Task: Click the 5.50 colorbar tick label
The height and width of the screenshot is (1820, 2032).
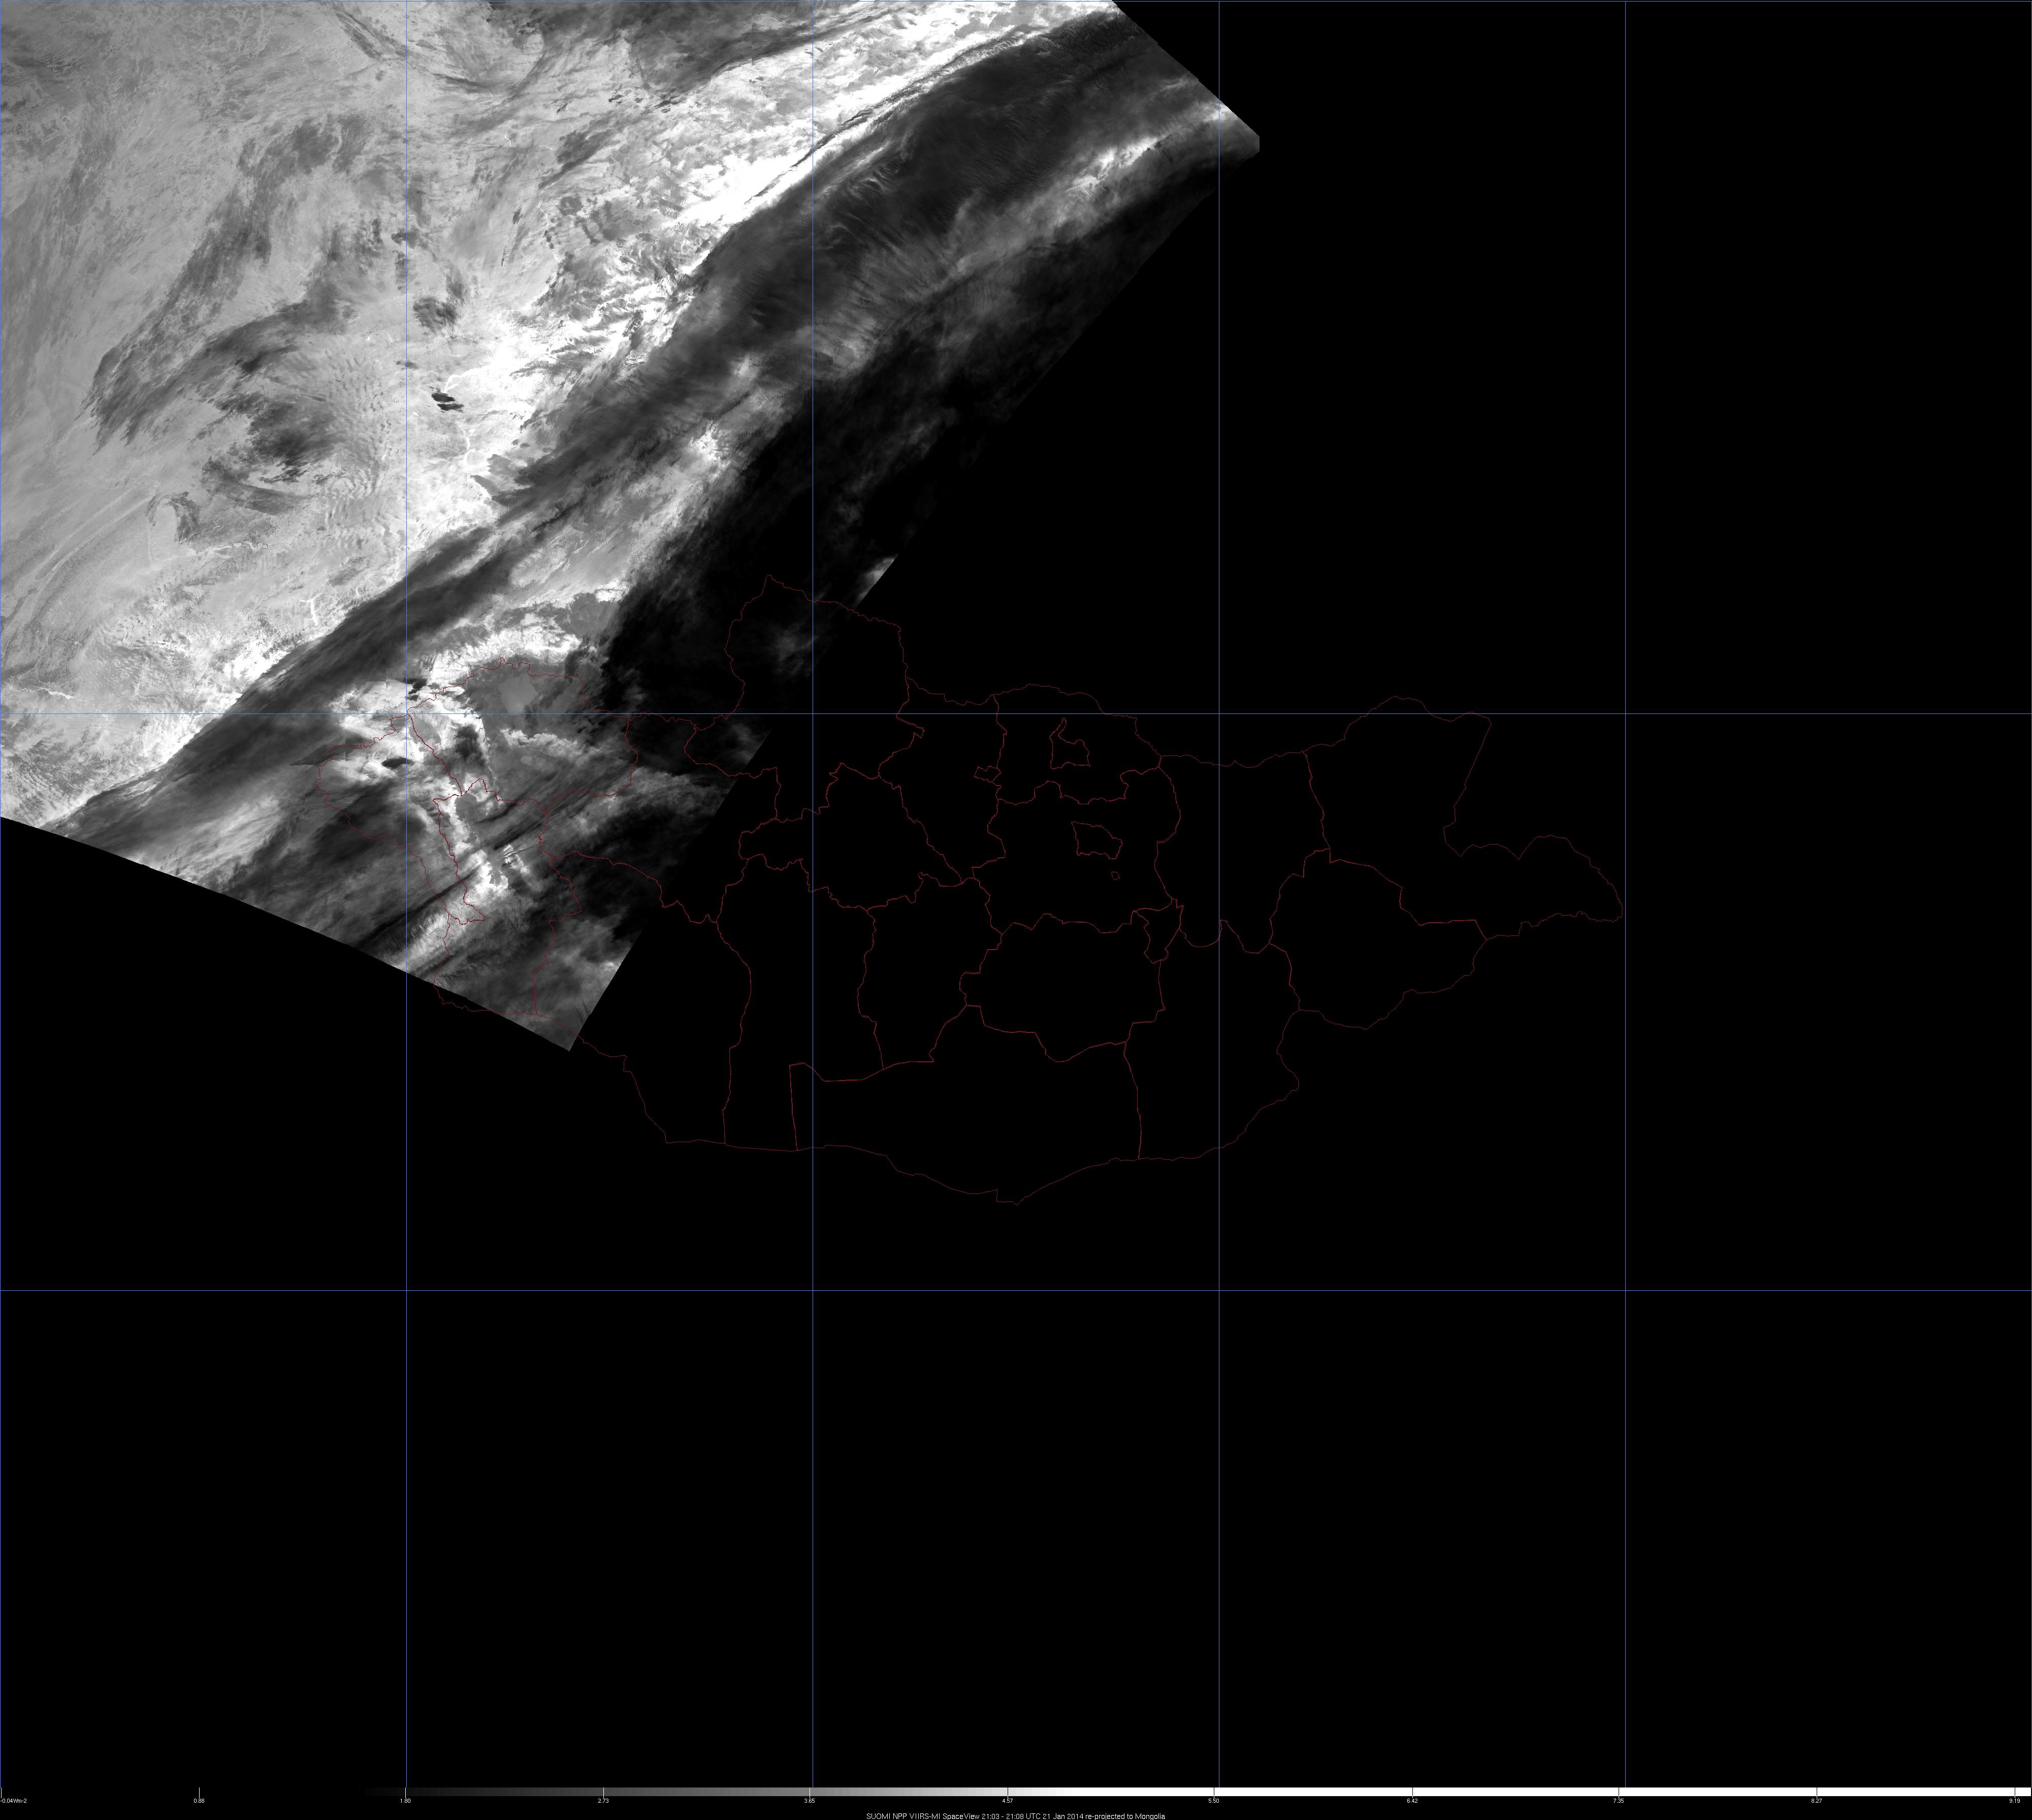Action: coord(1213,1801)
